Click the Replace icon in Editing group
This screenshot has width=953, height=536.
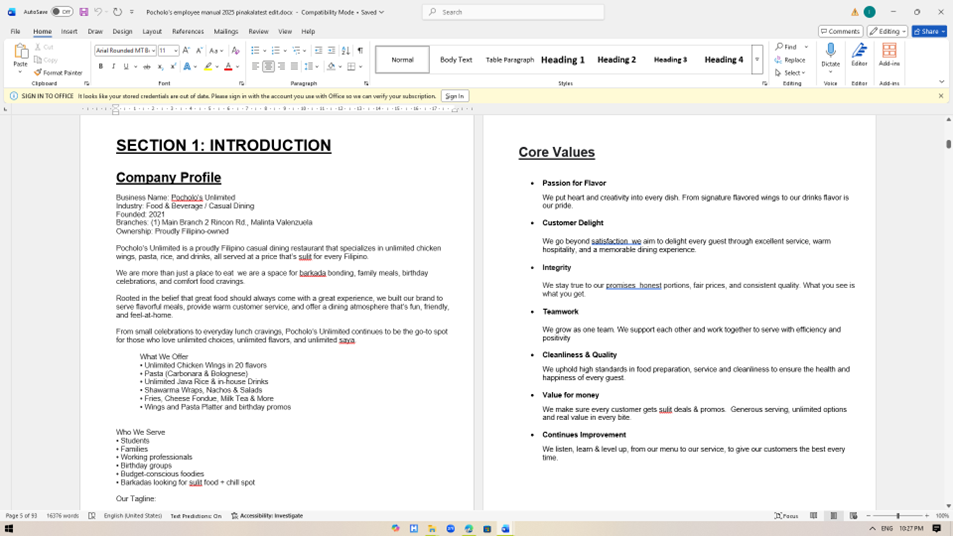click(790, 60)
